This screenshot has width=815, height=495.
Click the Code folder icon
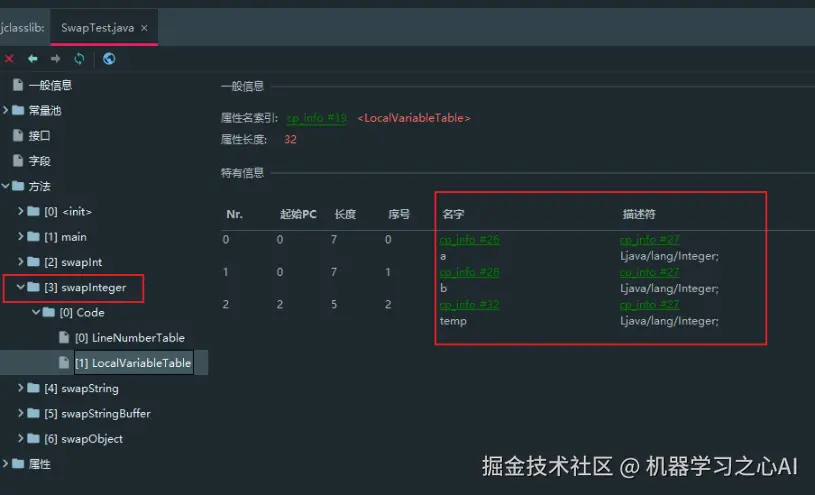point(48,312)
